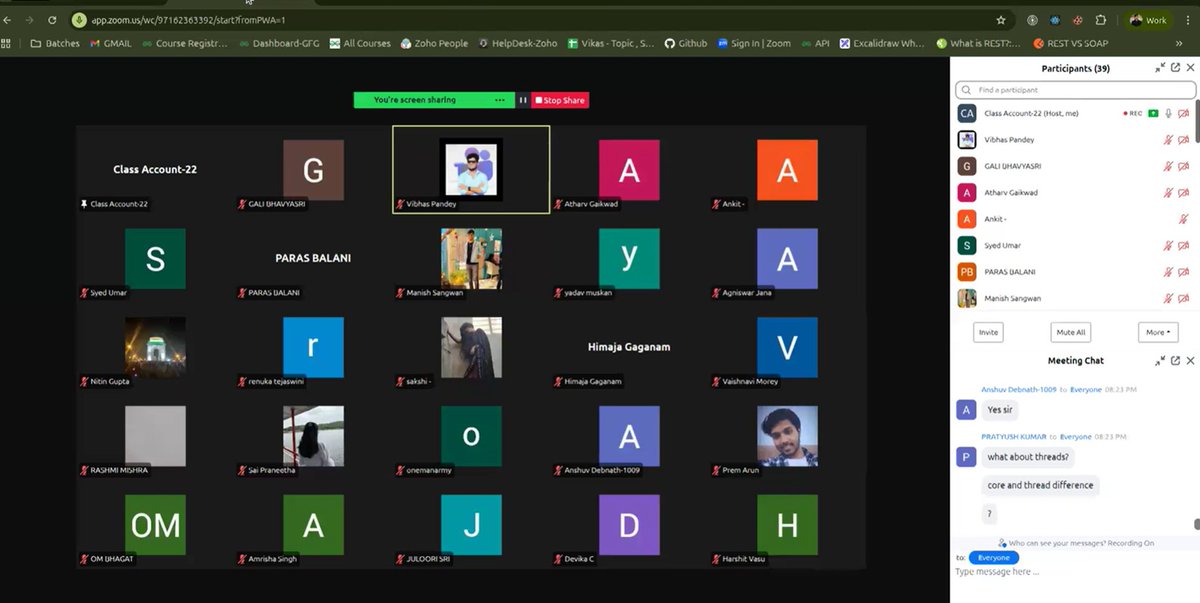Collapse the Meeting Chat panel with the arrows icon
This screenshot has height=603, width=1200.
[x=1160, y=361]
